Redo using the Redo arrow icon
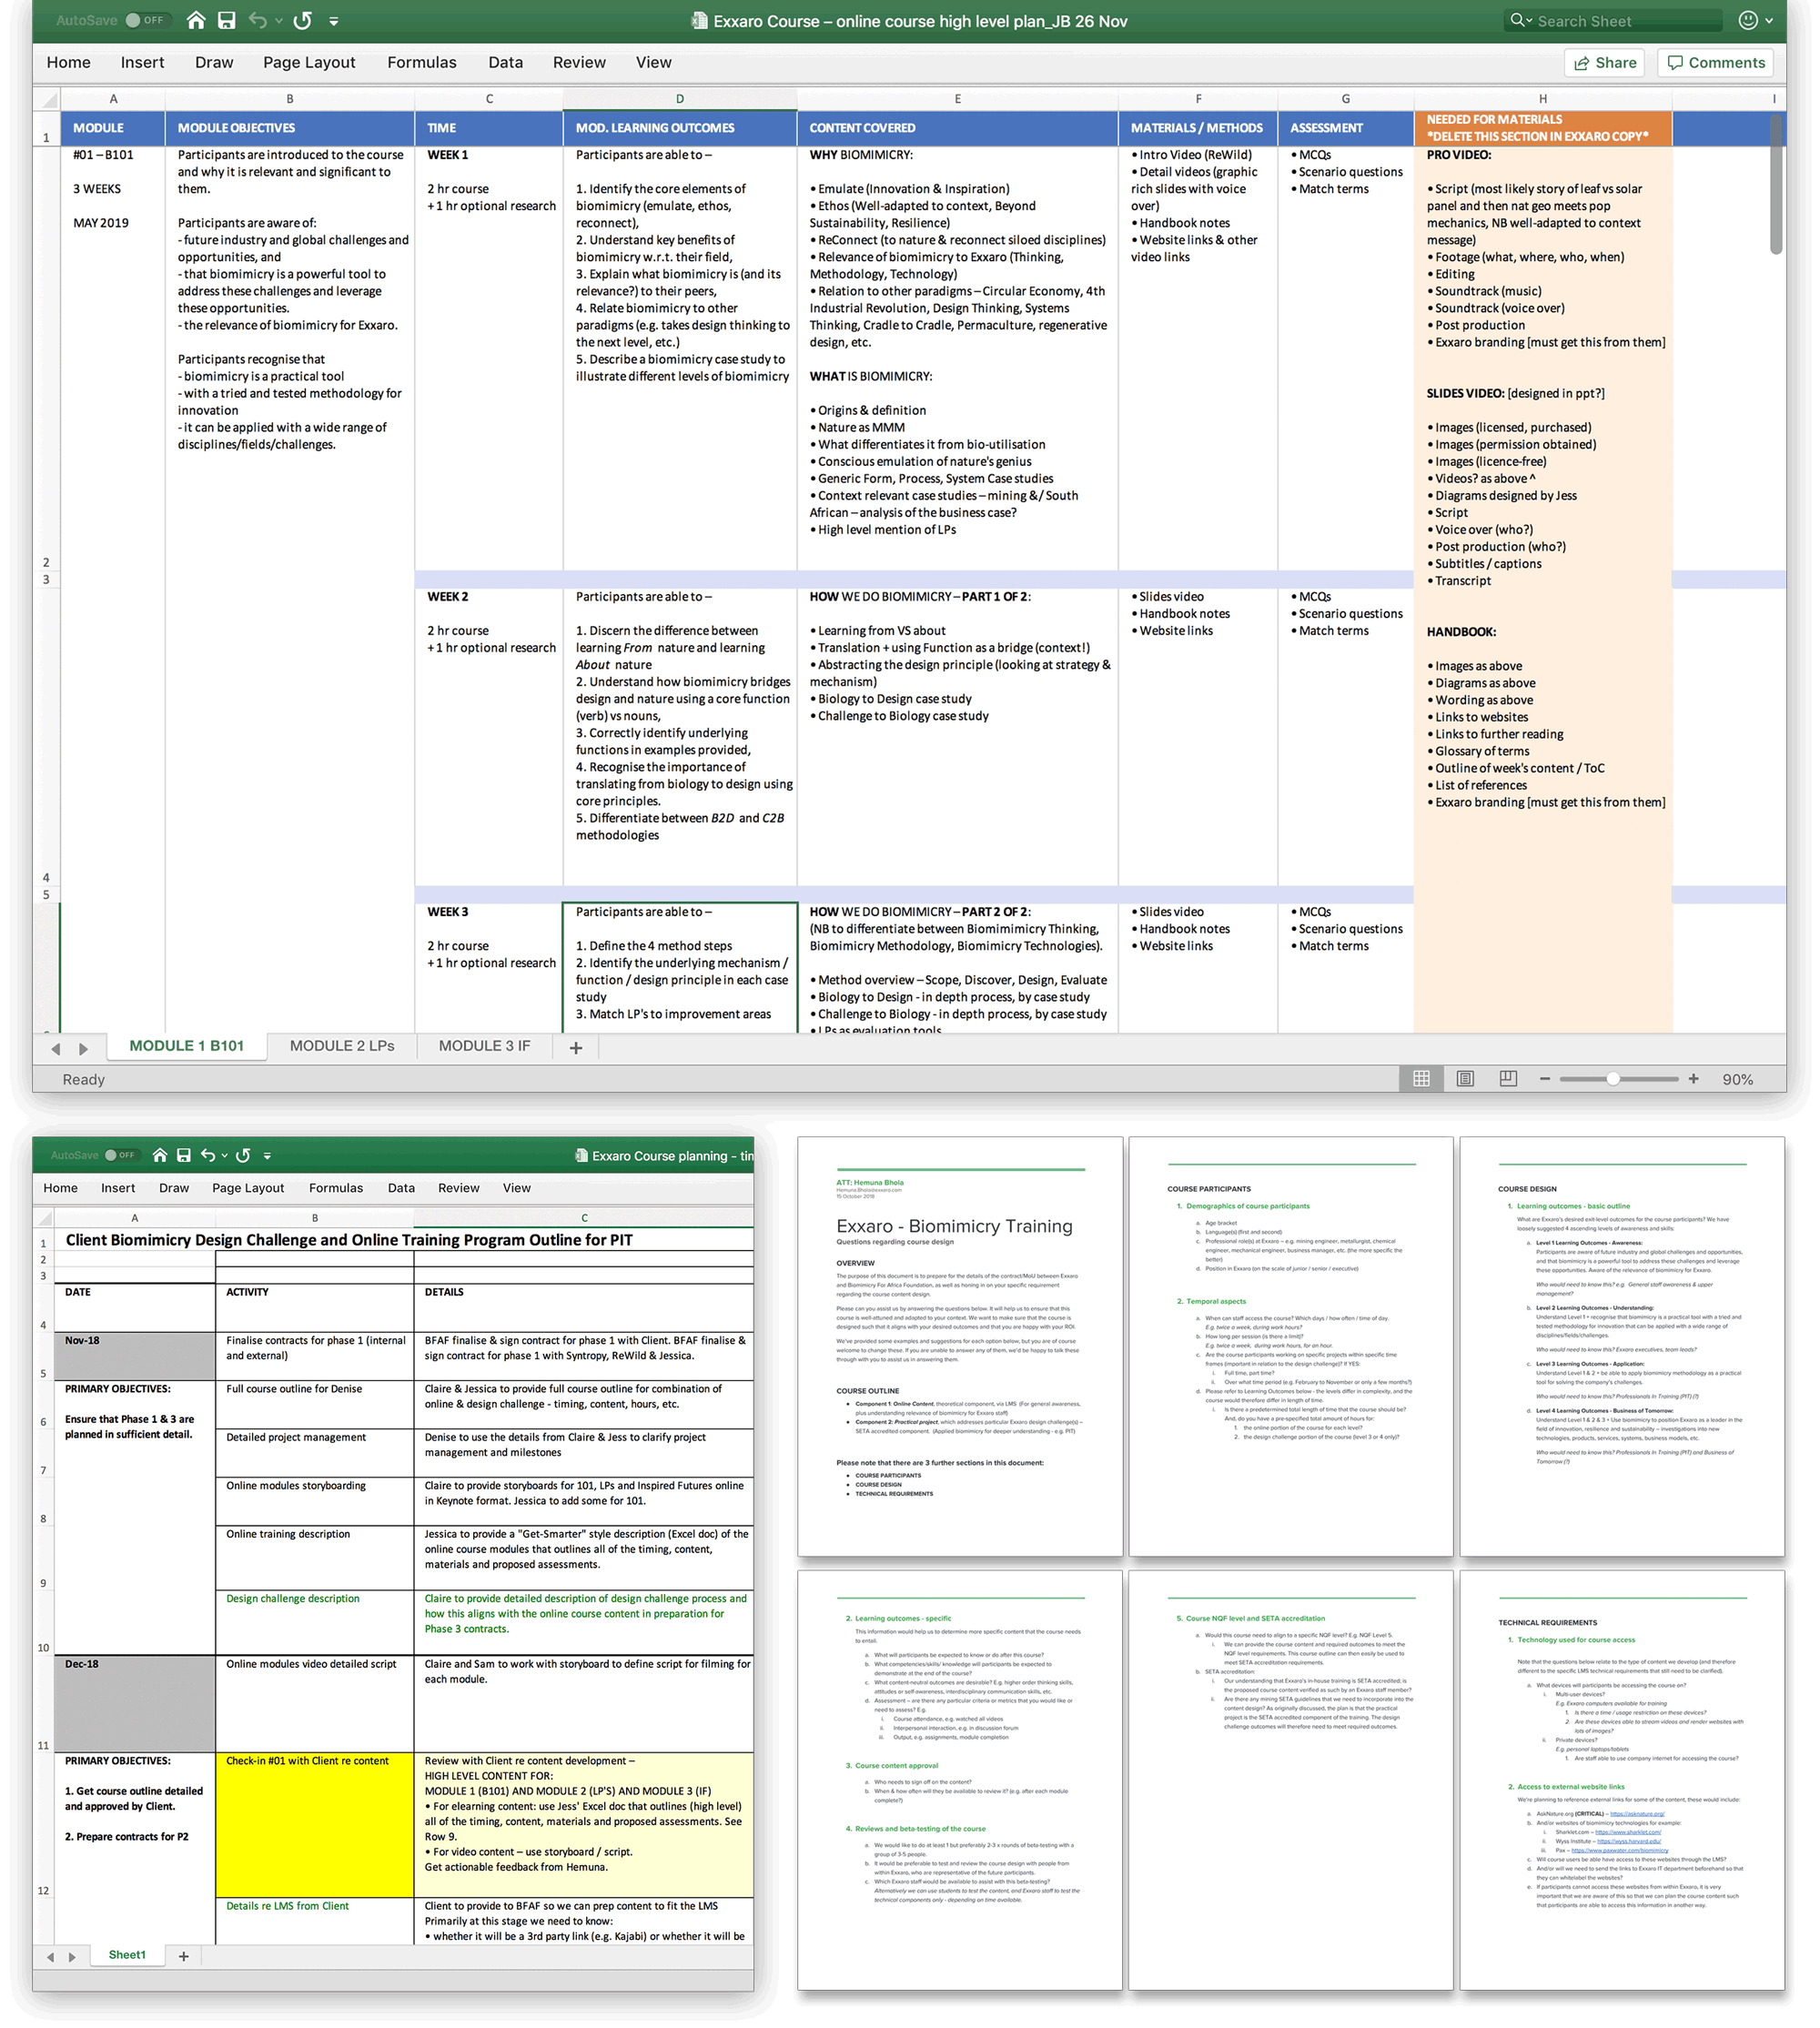 pyautogui.click(x=302, y=20)
